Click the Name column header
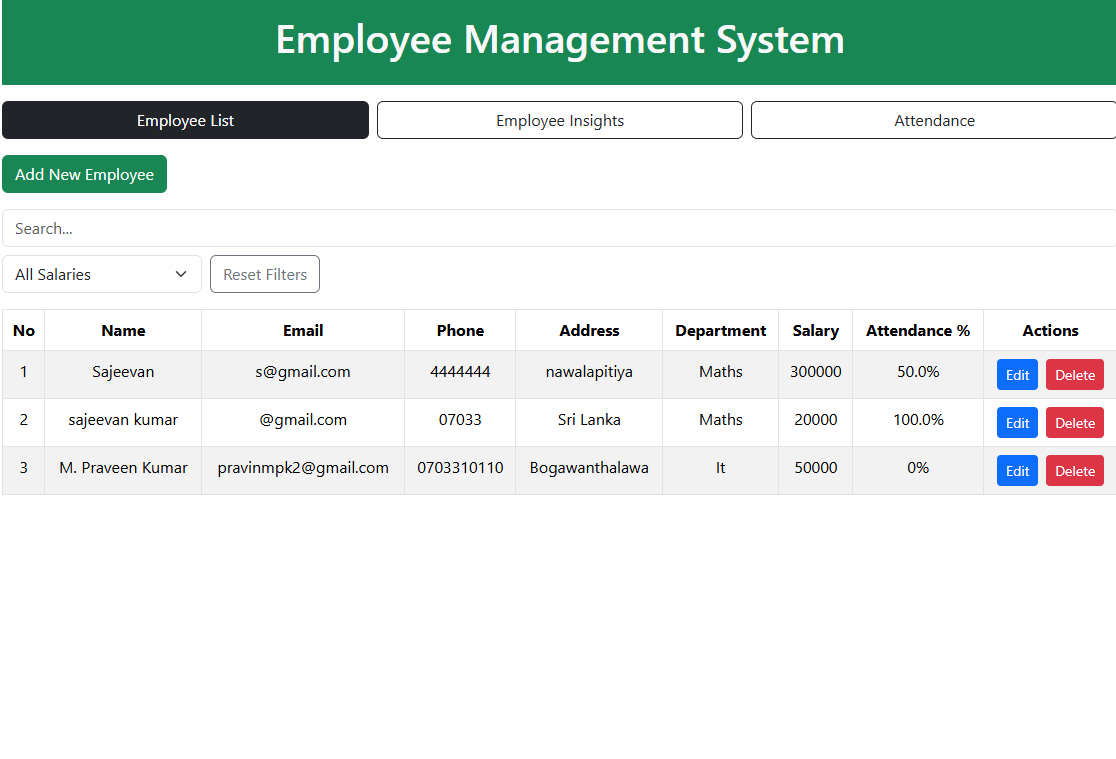 123,330
